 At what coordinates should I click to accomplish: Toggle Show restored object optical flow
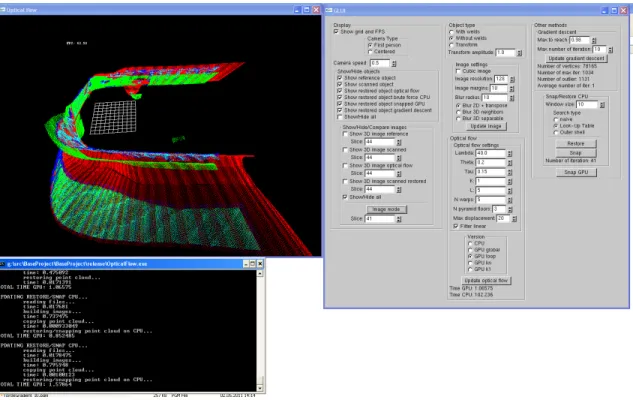coord(340,91)
